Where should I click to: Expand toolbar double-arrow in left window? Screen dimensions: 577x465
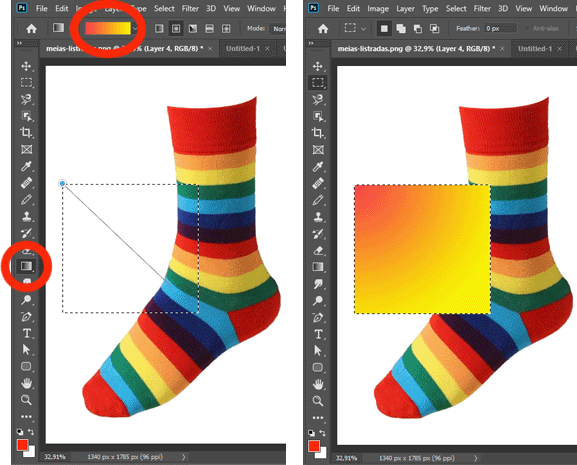[19, 43]
